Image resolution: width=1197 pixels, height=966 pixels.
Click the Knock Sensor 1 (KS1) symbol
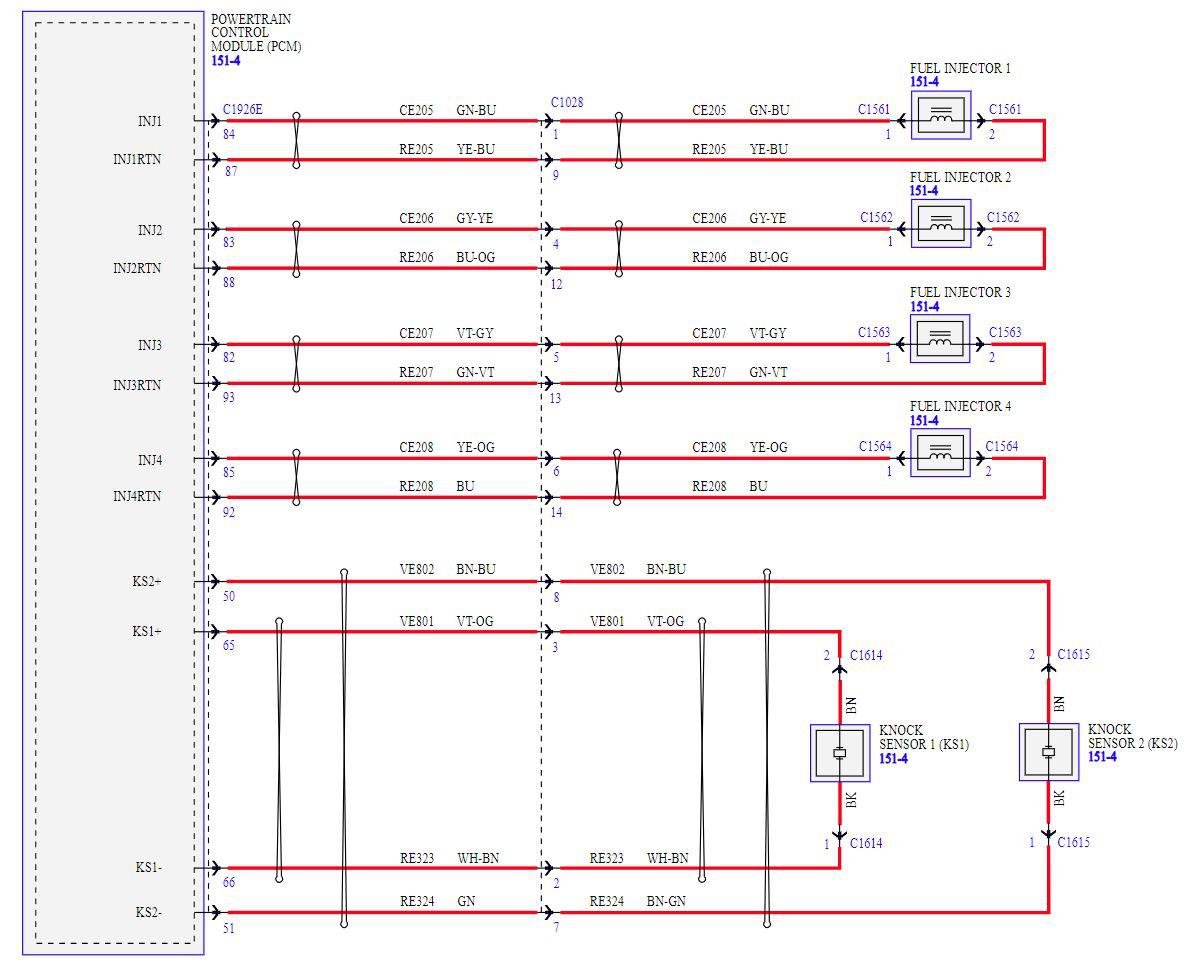(840, 753)
